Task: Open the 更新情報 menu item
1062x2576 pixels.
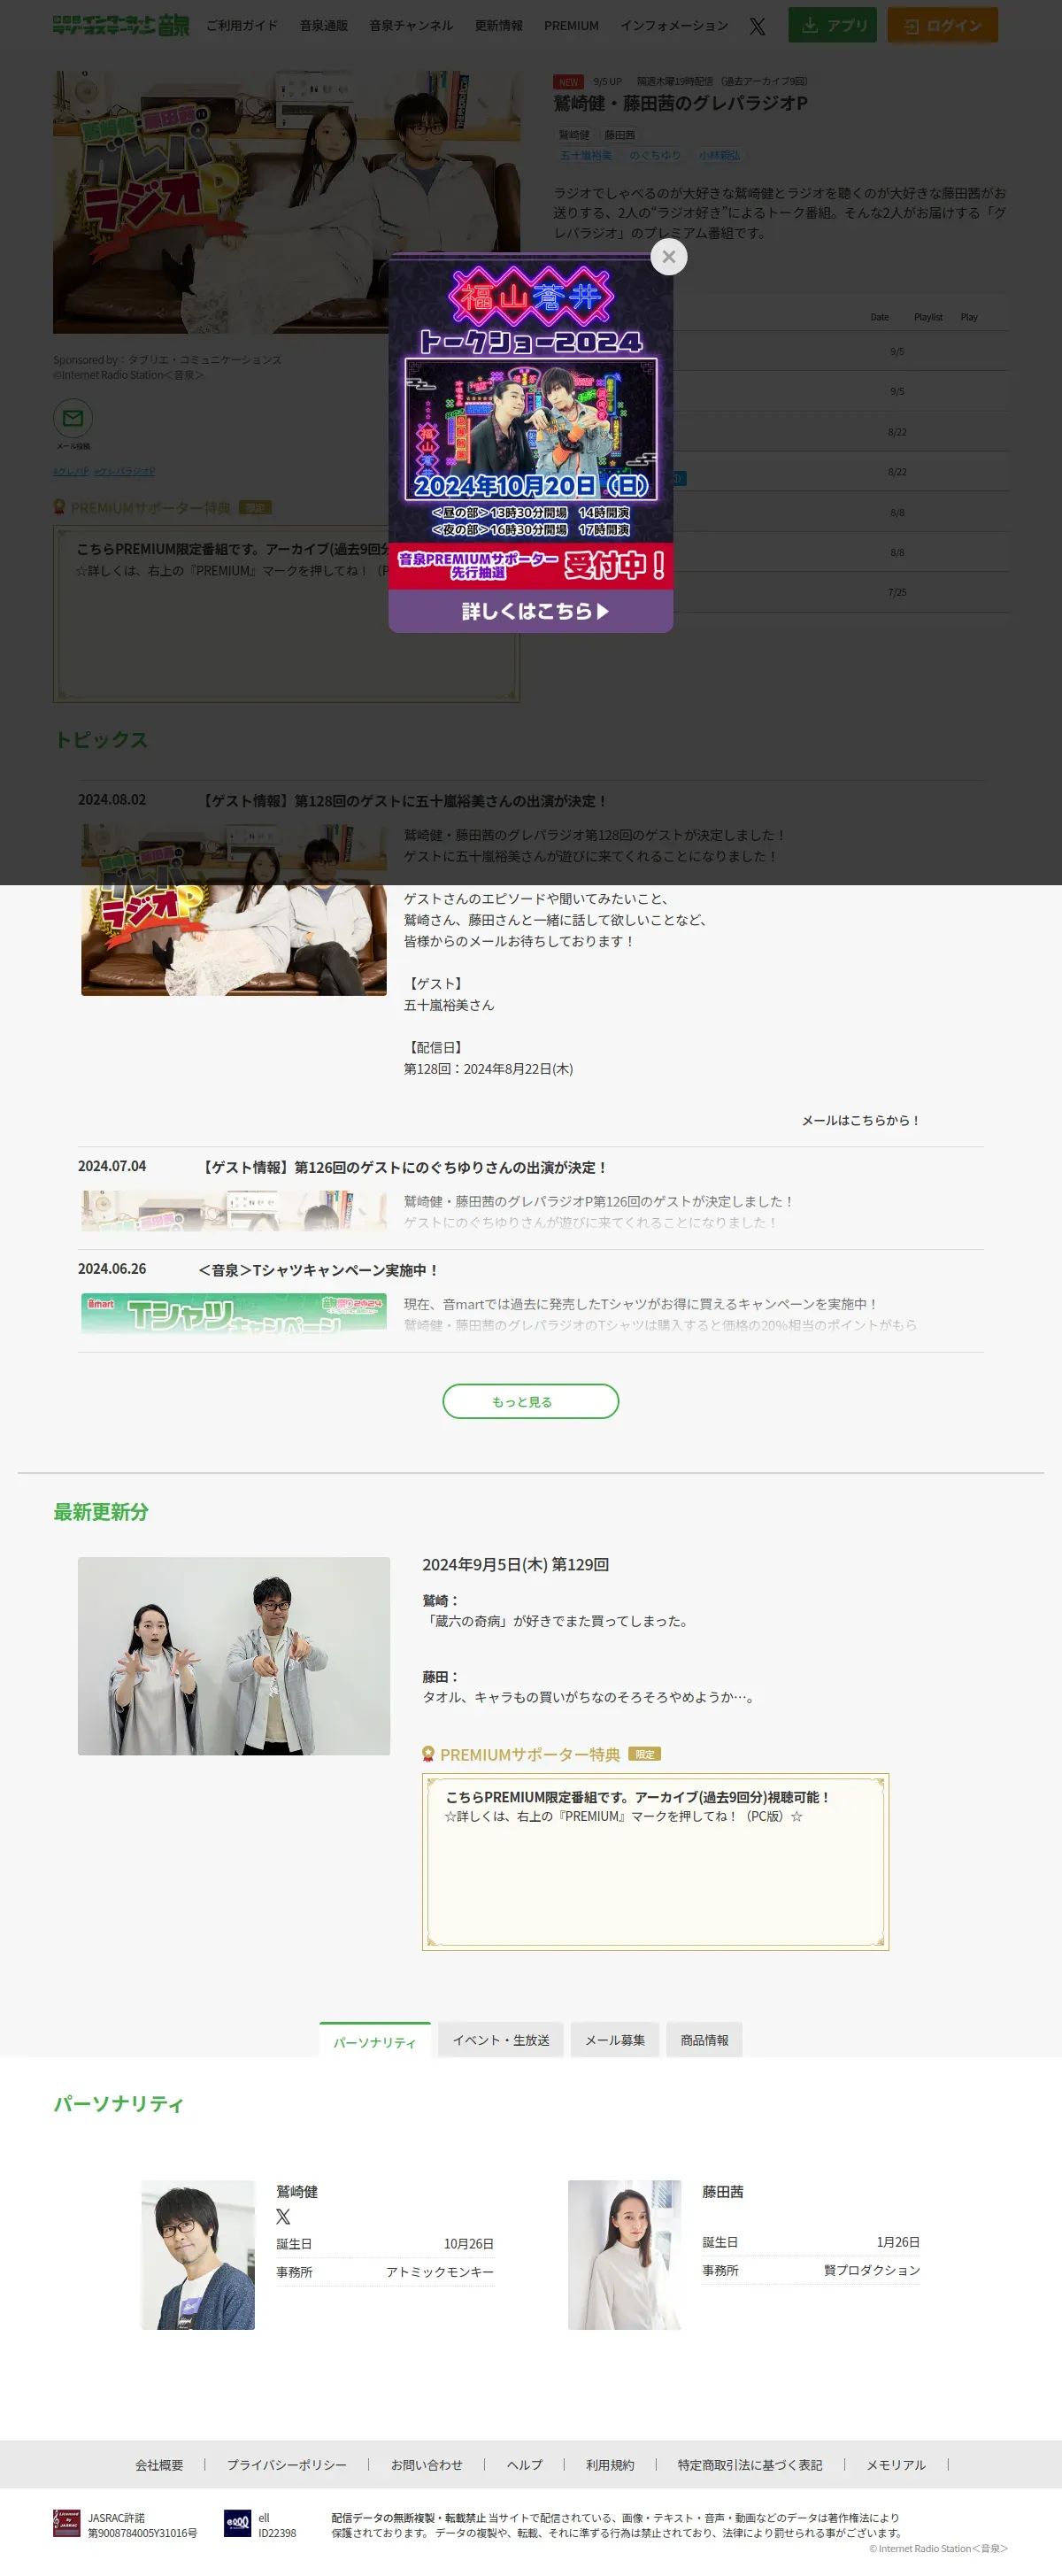Action: click(x=499, y=26)
